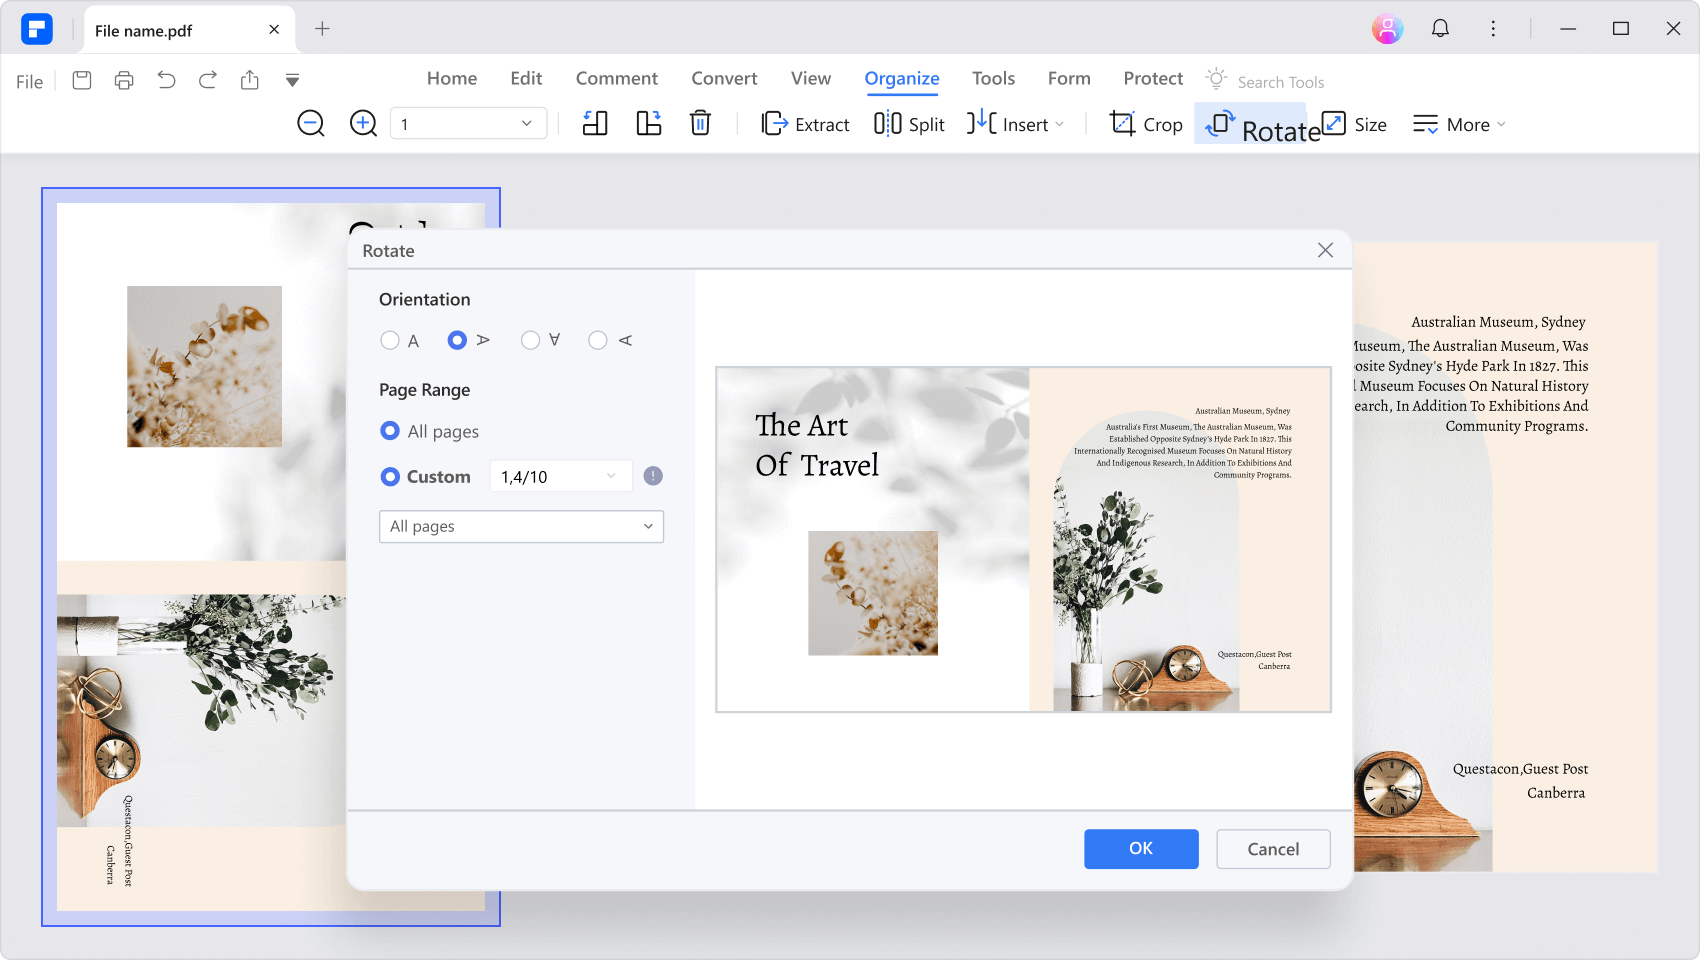The image size is (1700, 960).
Task: Switch to the Edit tab
Action: point(526,78)
